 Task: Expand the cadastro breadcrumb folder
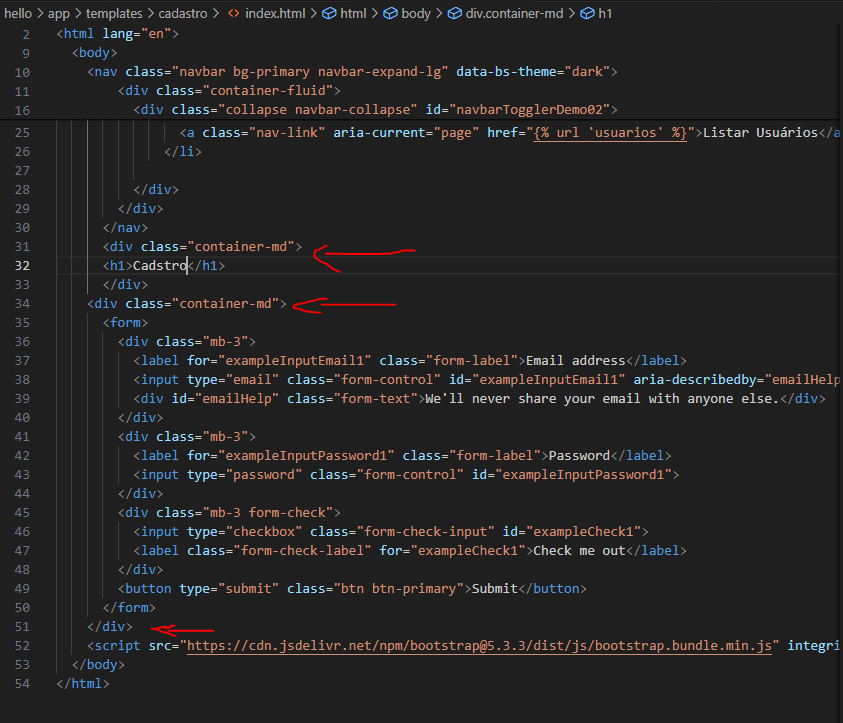click(x=185, y=14)
